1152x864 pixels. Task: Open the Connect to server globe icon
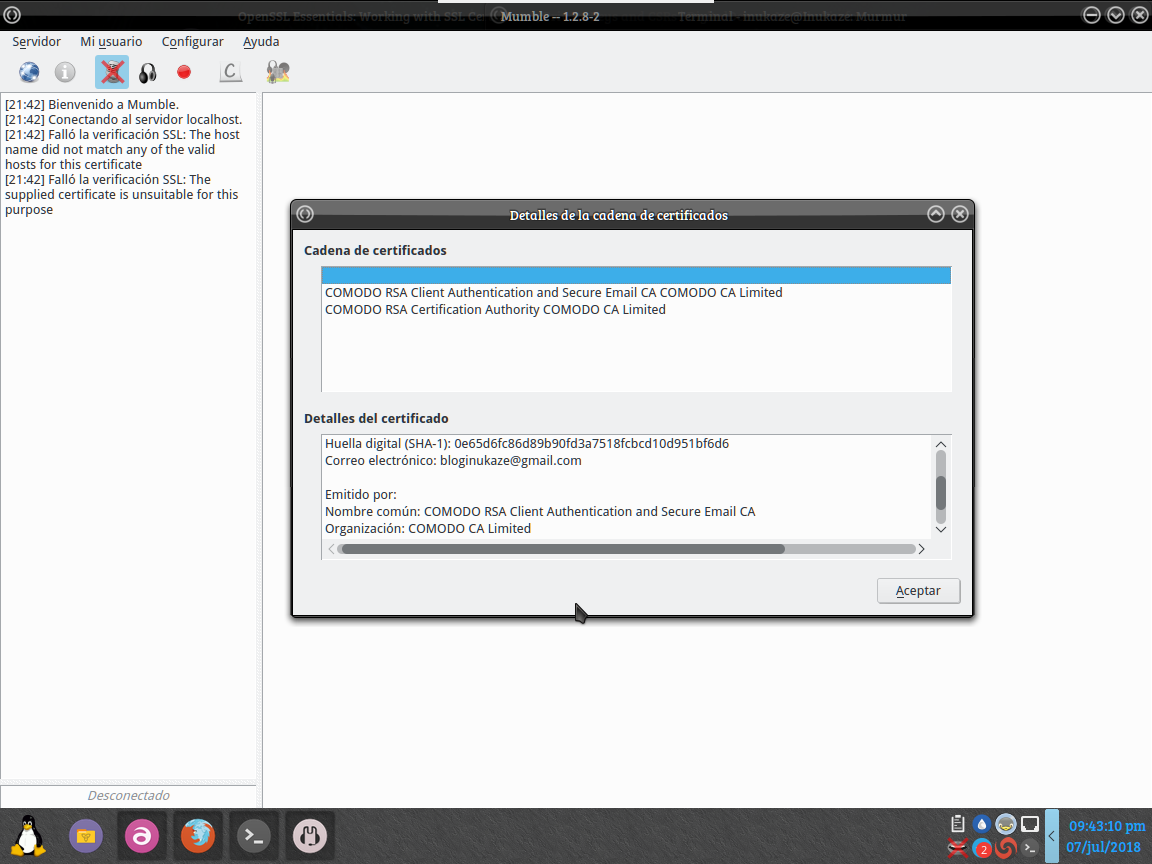(x=29, y=72)
